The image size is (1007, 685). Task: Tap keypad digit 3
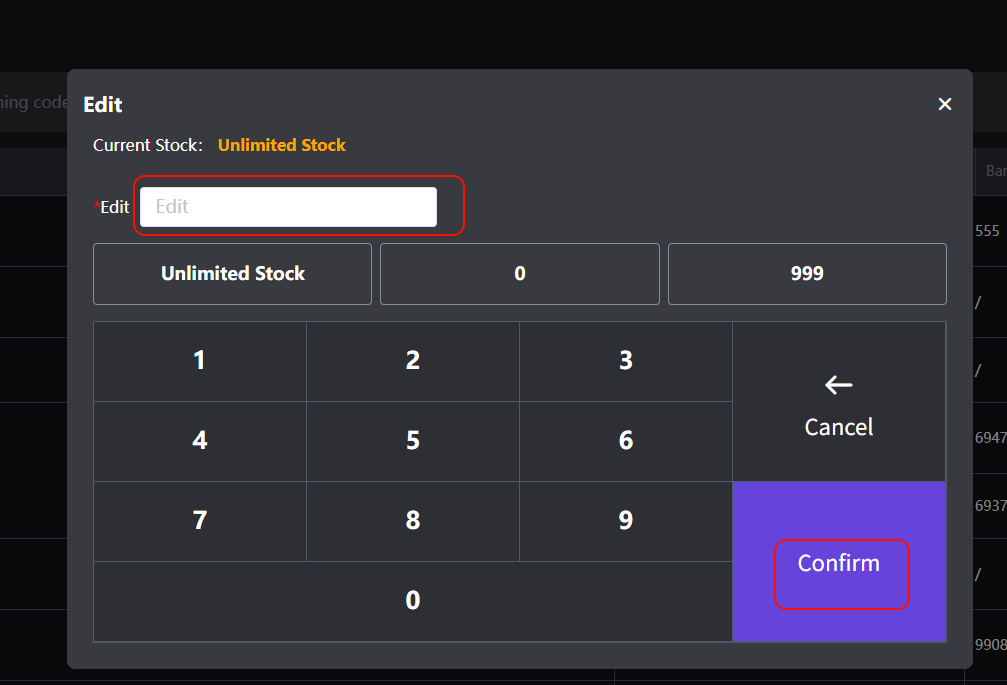625,361
